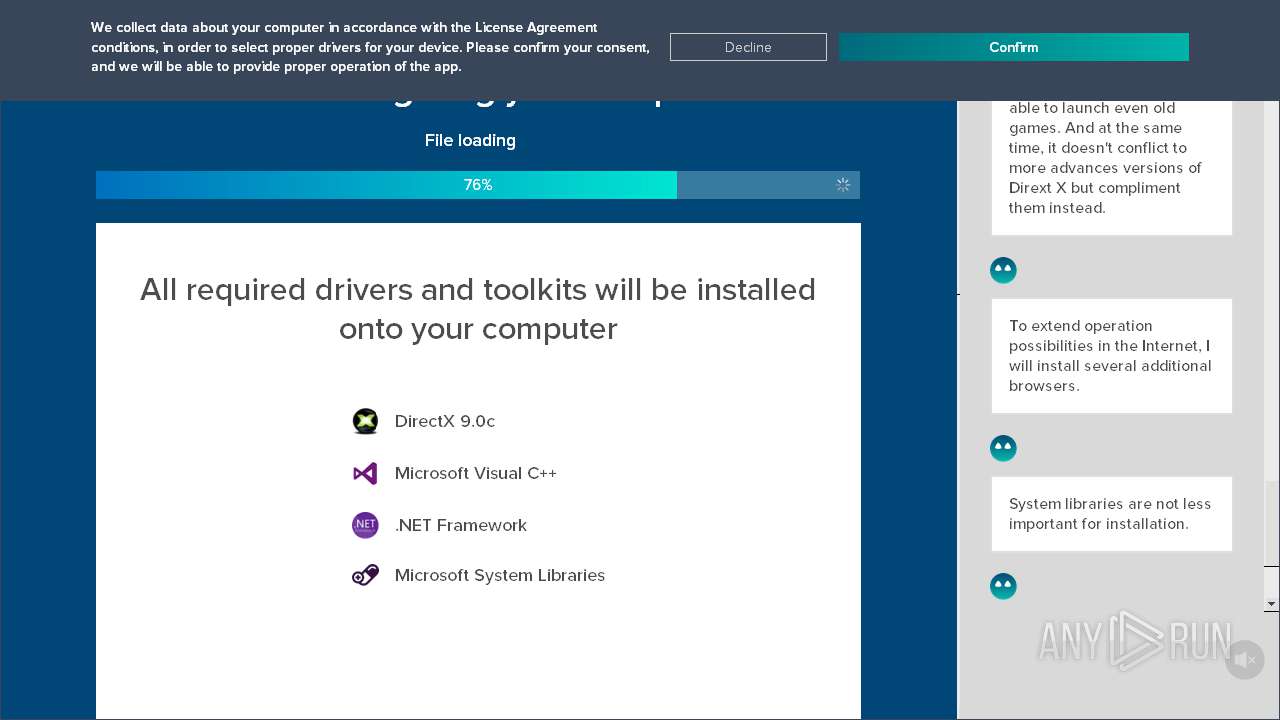Image resolution: width=1280 pixels, height=720 pixels.
Task: Toggle the mute sound speaker icon
Action: pyautogui.click(x=1245, y=660)
